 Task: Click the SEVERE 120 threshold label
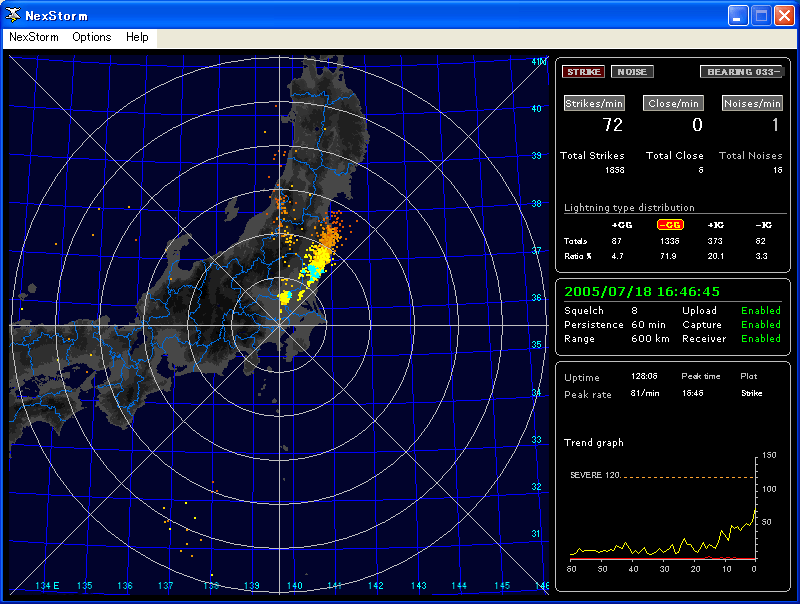point(595,475)
